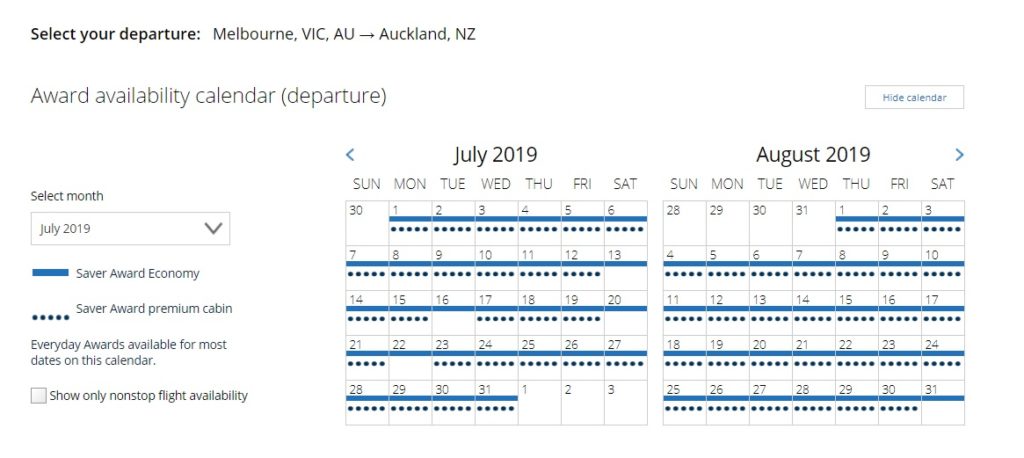Select August 24 departure date

(942, 358)
